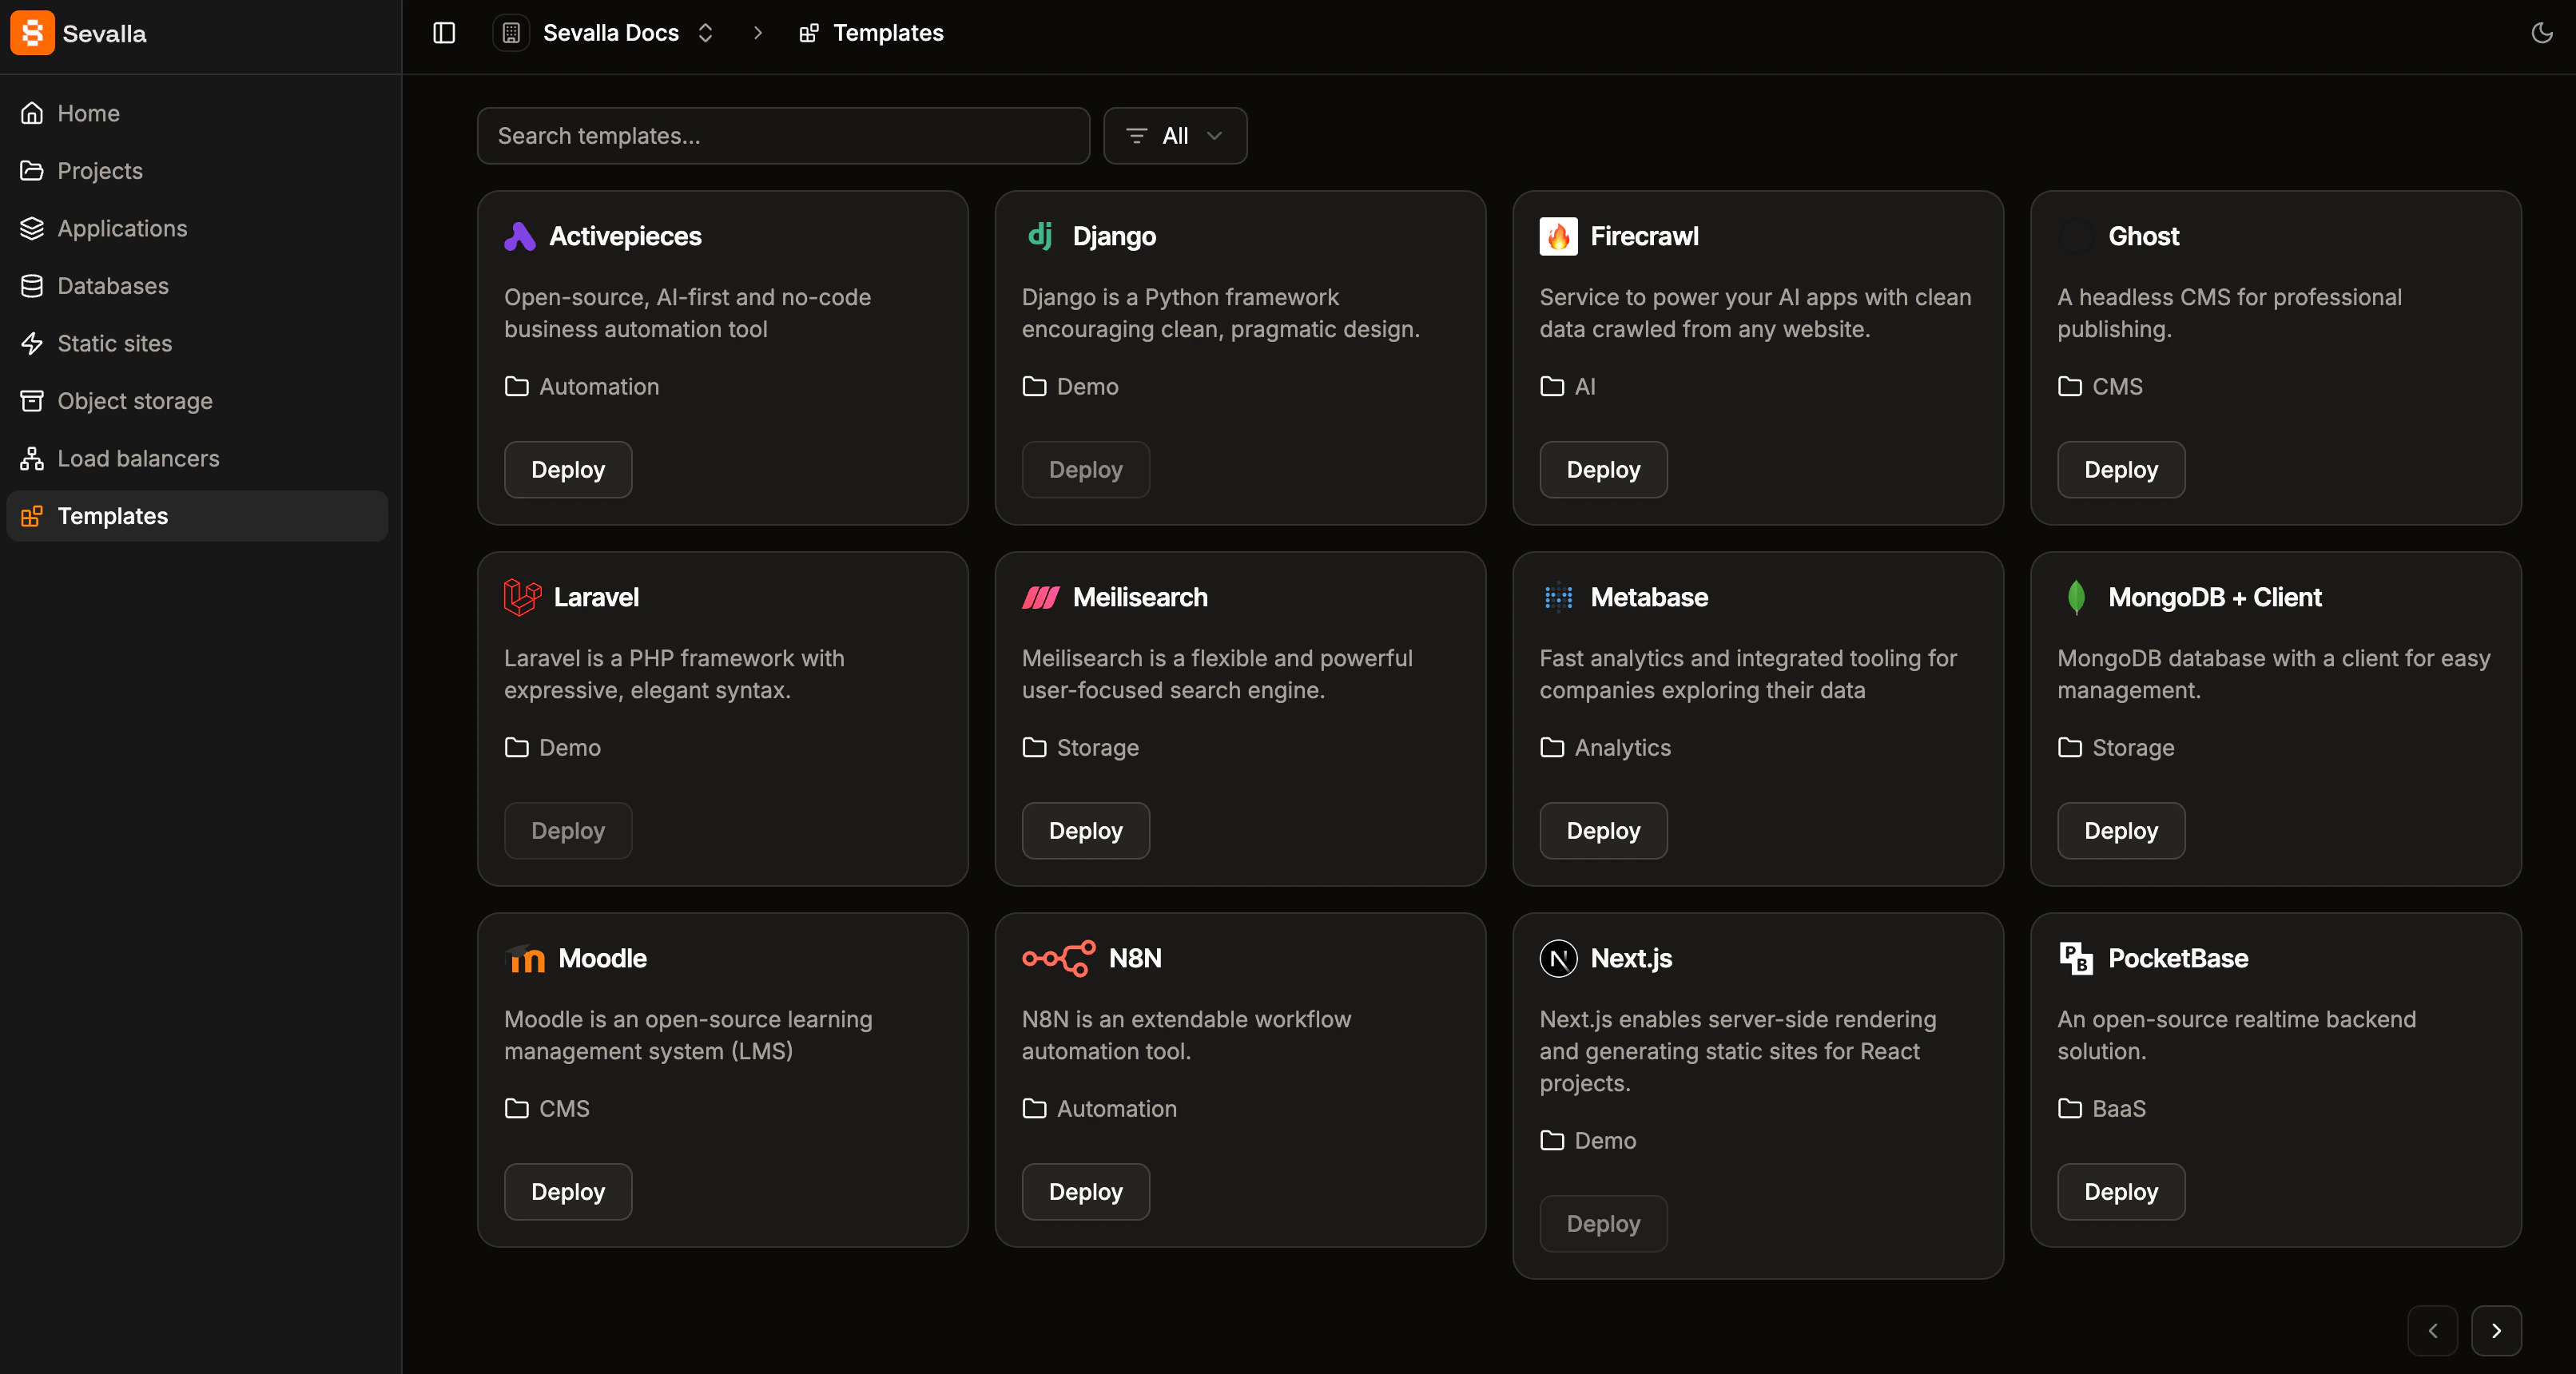The image size is (2576, 1374).
Task: Click the Load balancers network icon
Action: [x=32, y=458]
